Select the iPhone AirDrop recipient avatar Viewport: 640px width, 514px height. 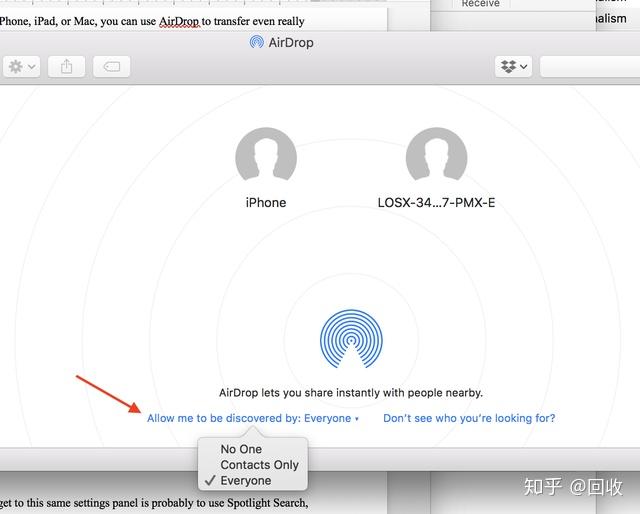coord(266,154)
